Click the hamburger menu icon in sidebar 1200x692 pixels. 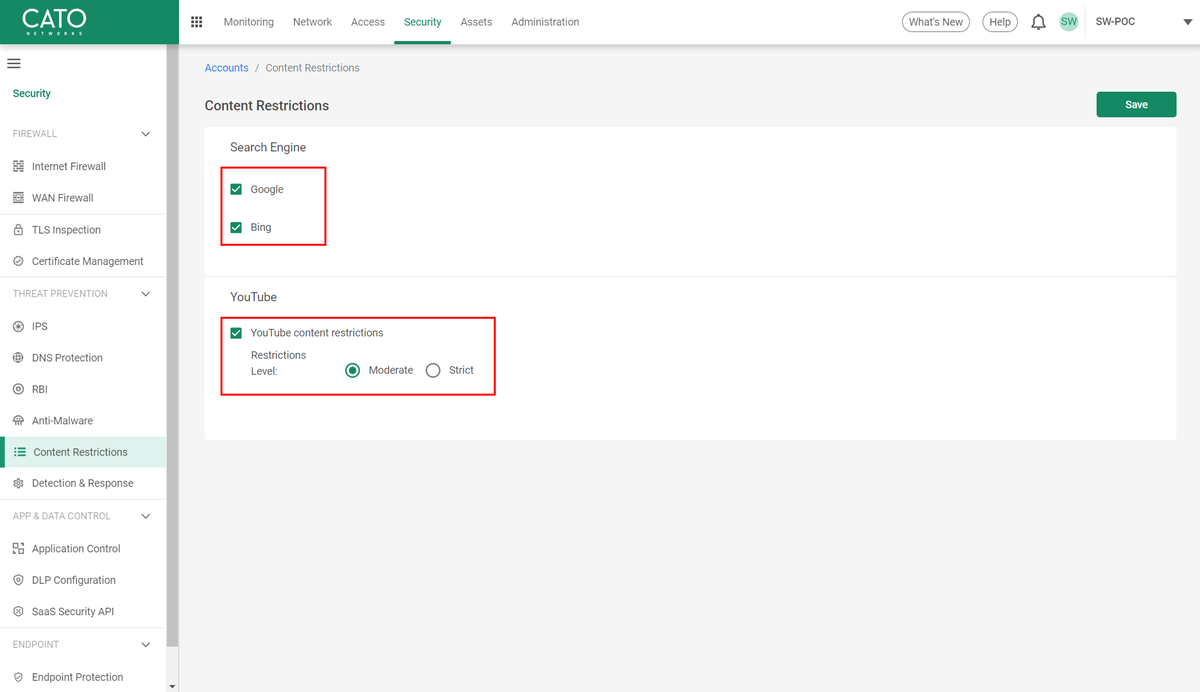[x=14, y=64]
